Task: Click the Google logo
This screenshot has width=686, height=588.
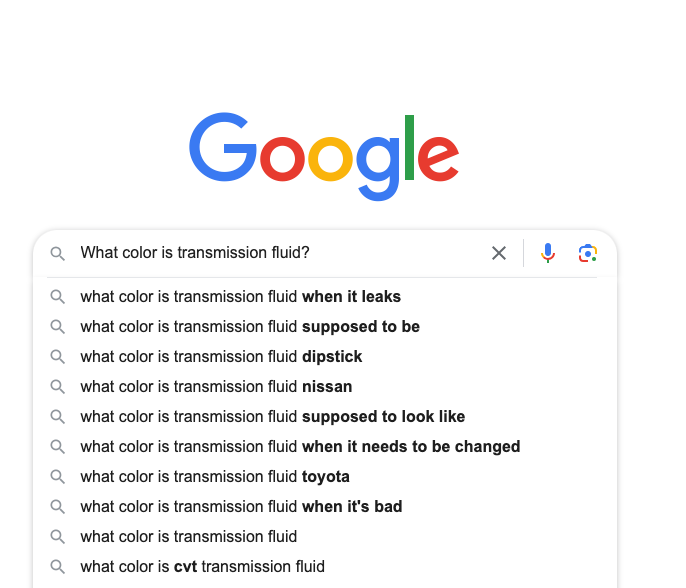Action: coord(324,157)
